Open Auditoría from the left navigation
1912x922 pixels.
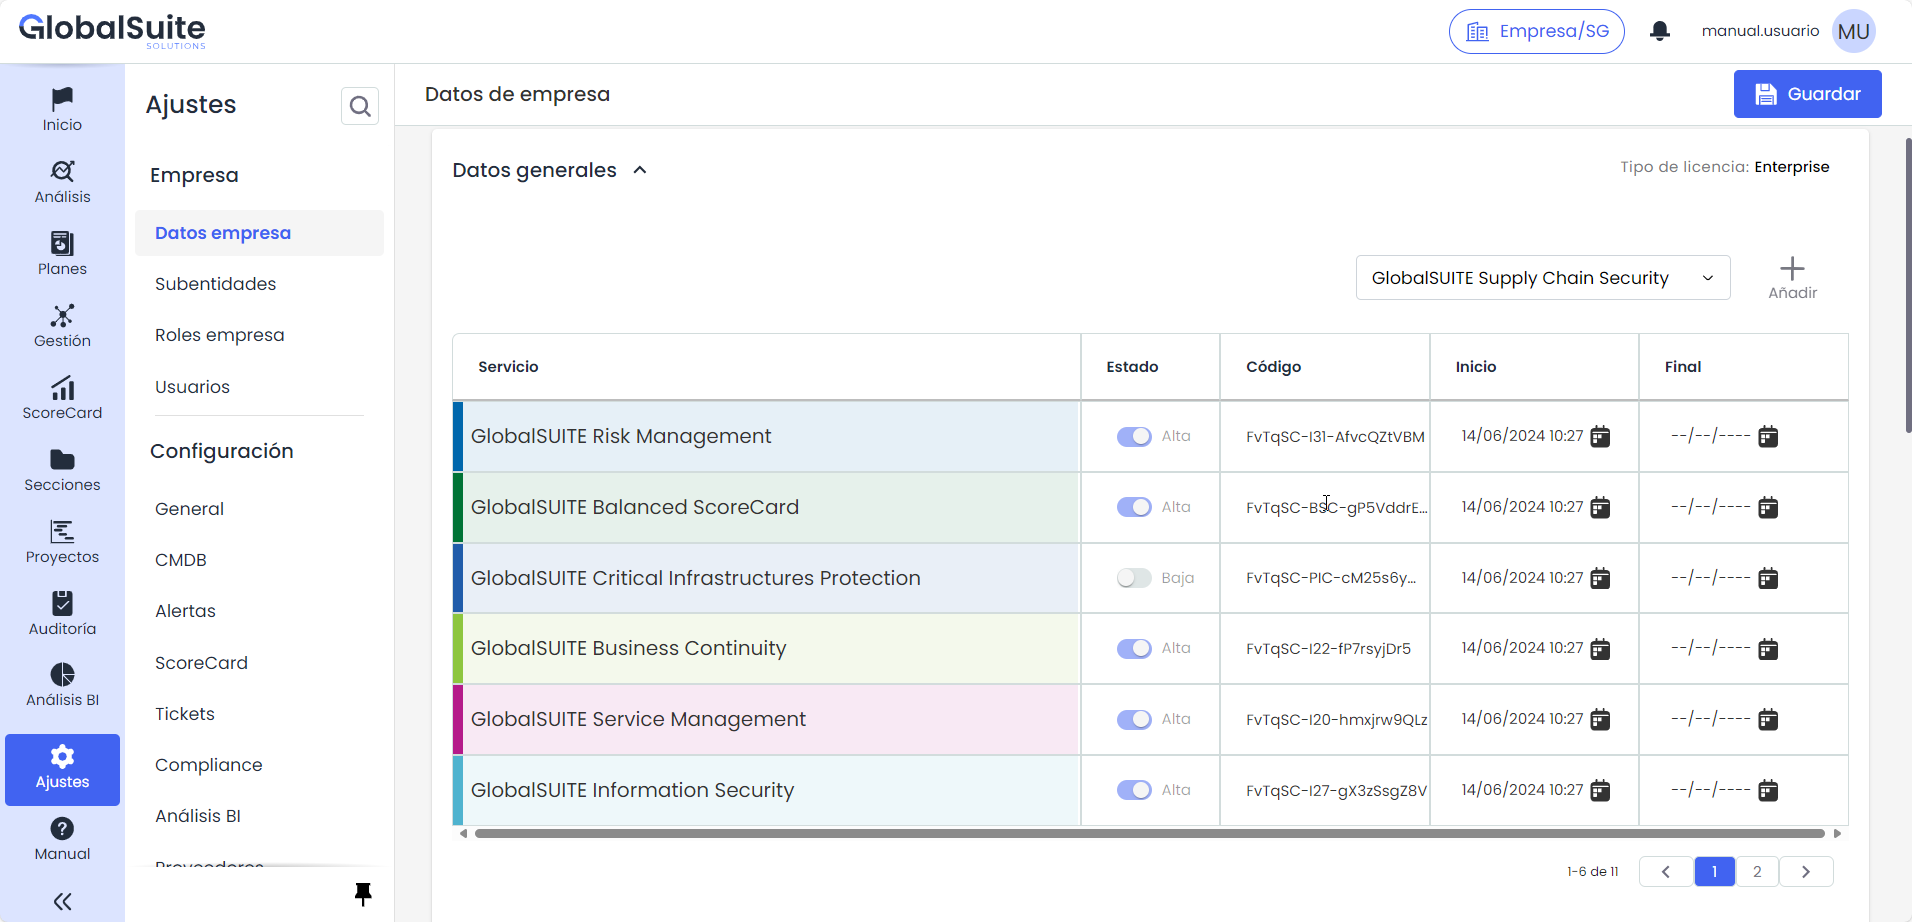pyautogui.click(x=62, y=614)
